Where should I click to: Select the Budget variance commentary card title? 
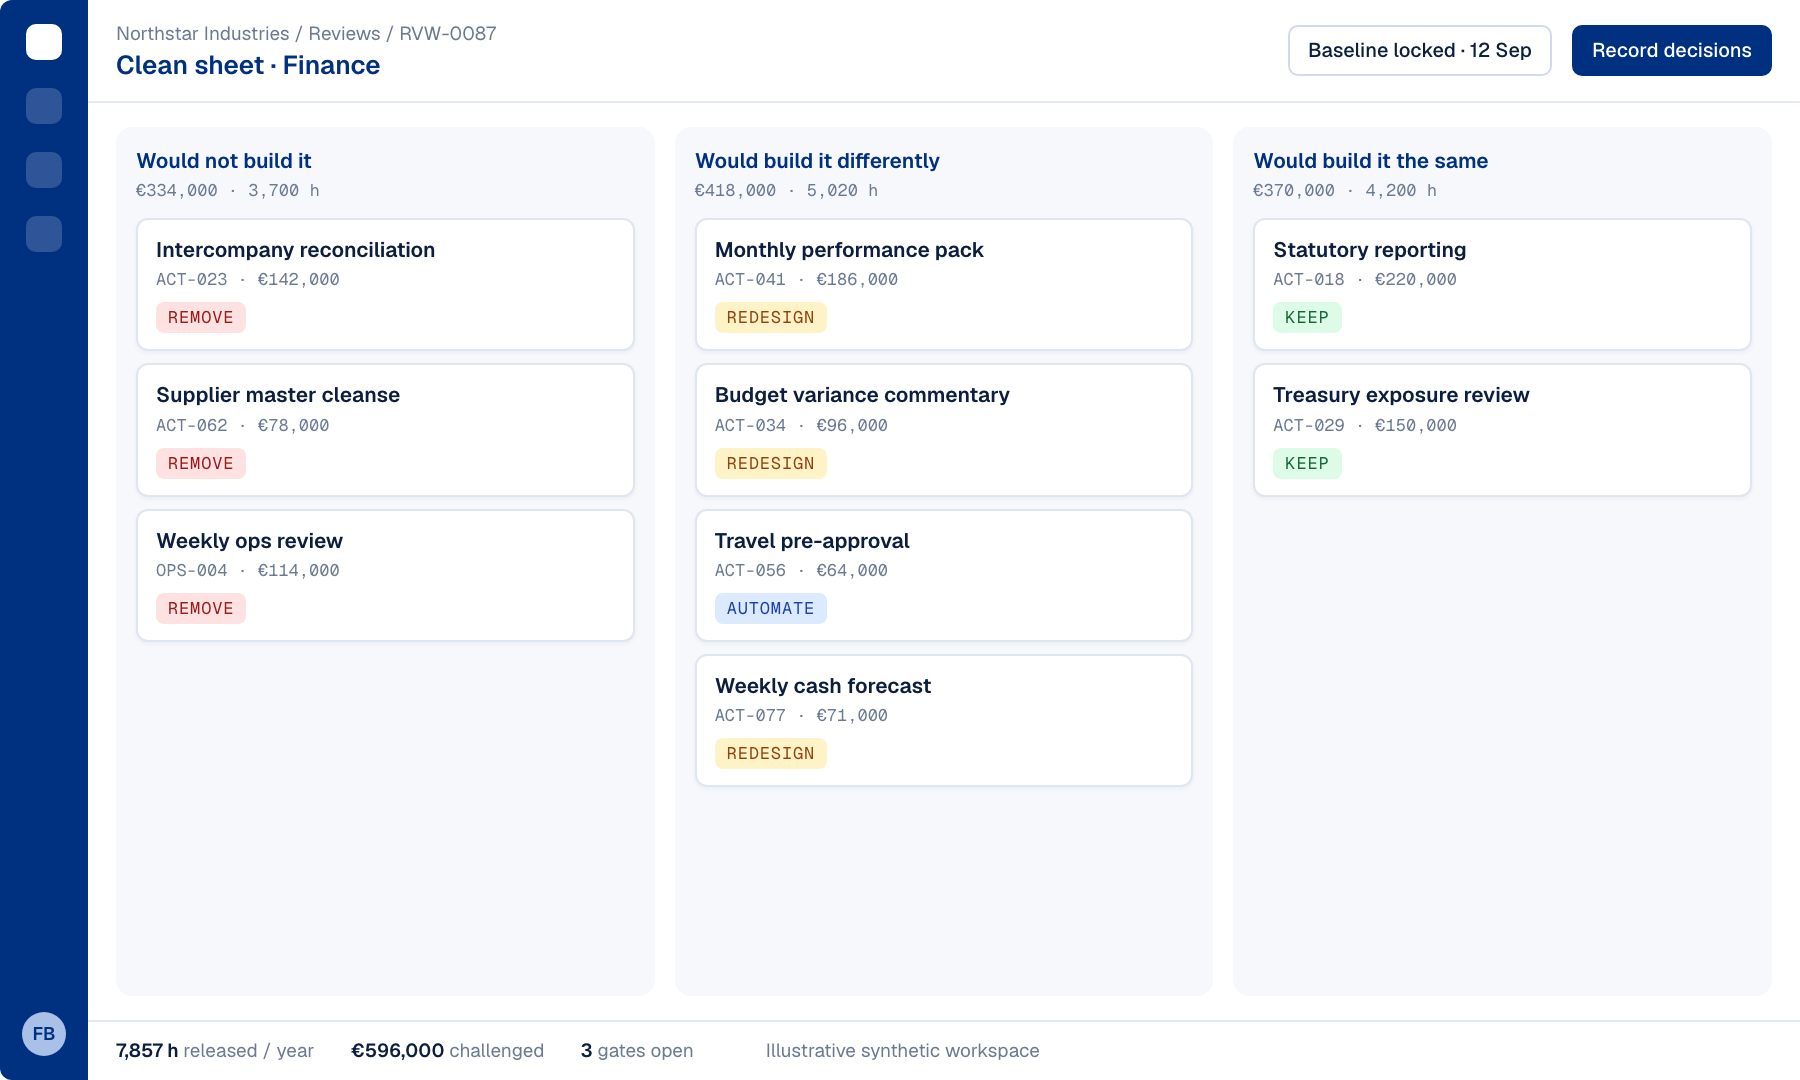[x=862, y=395]
